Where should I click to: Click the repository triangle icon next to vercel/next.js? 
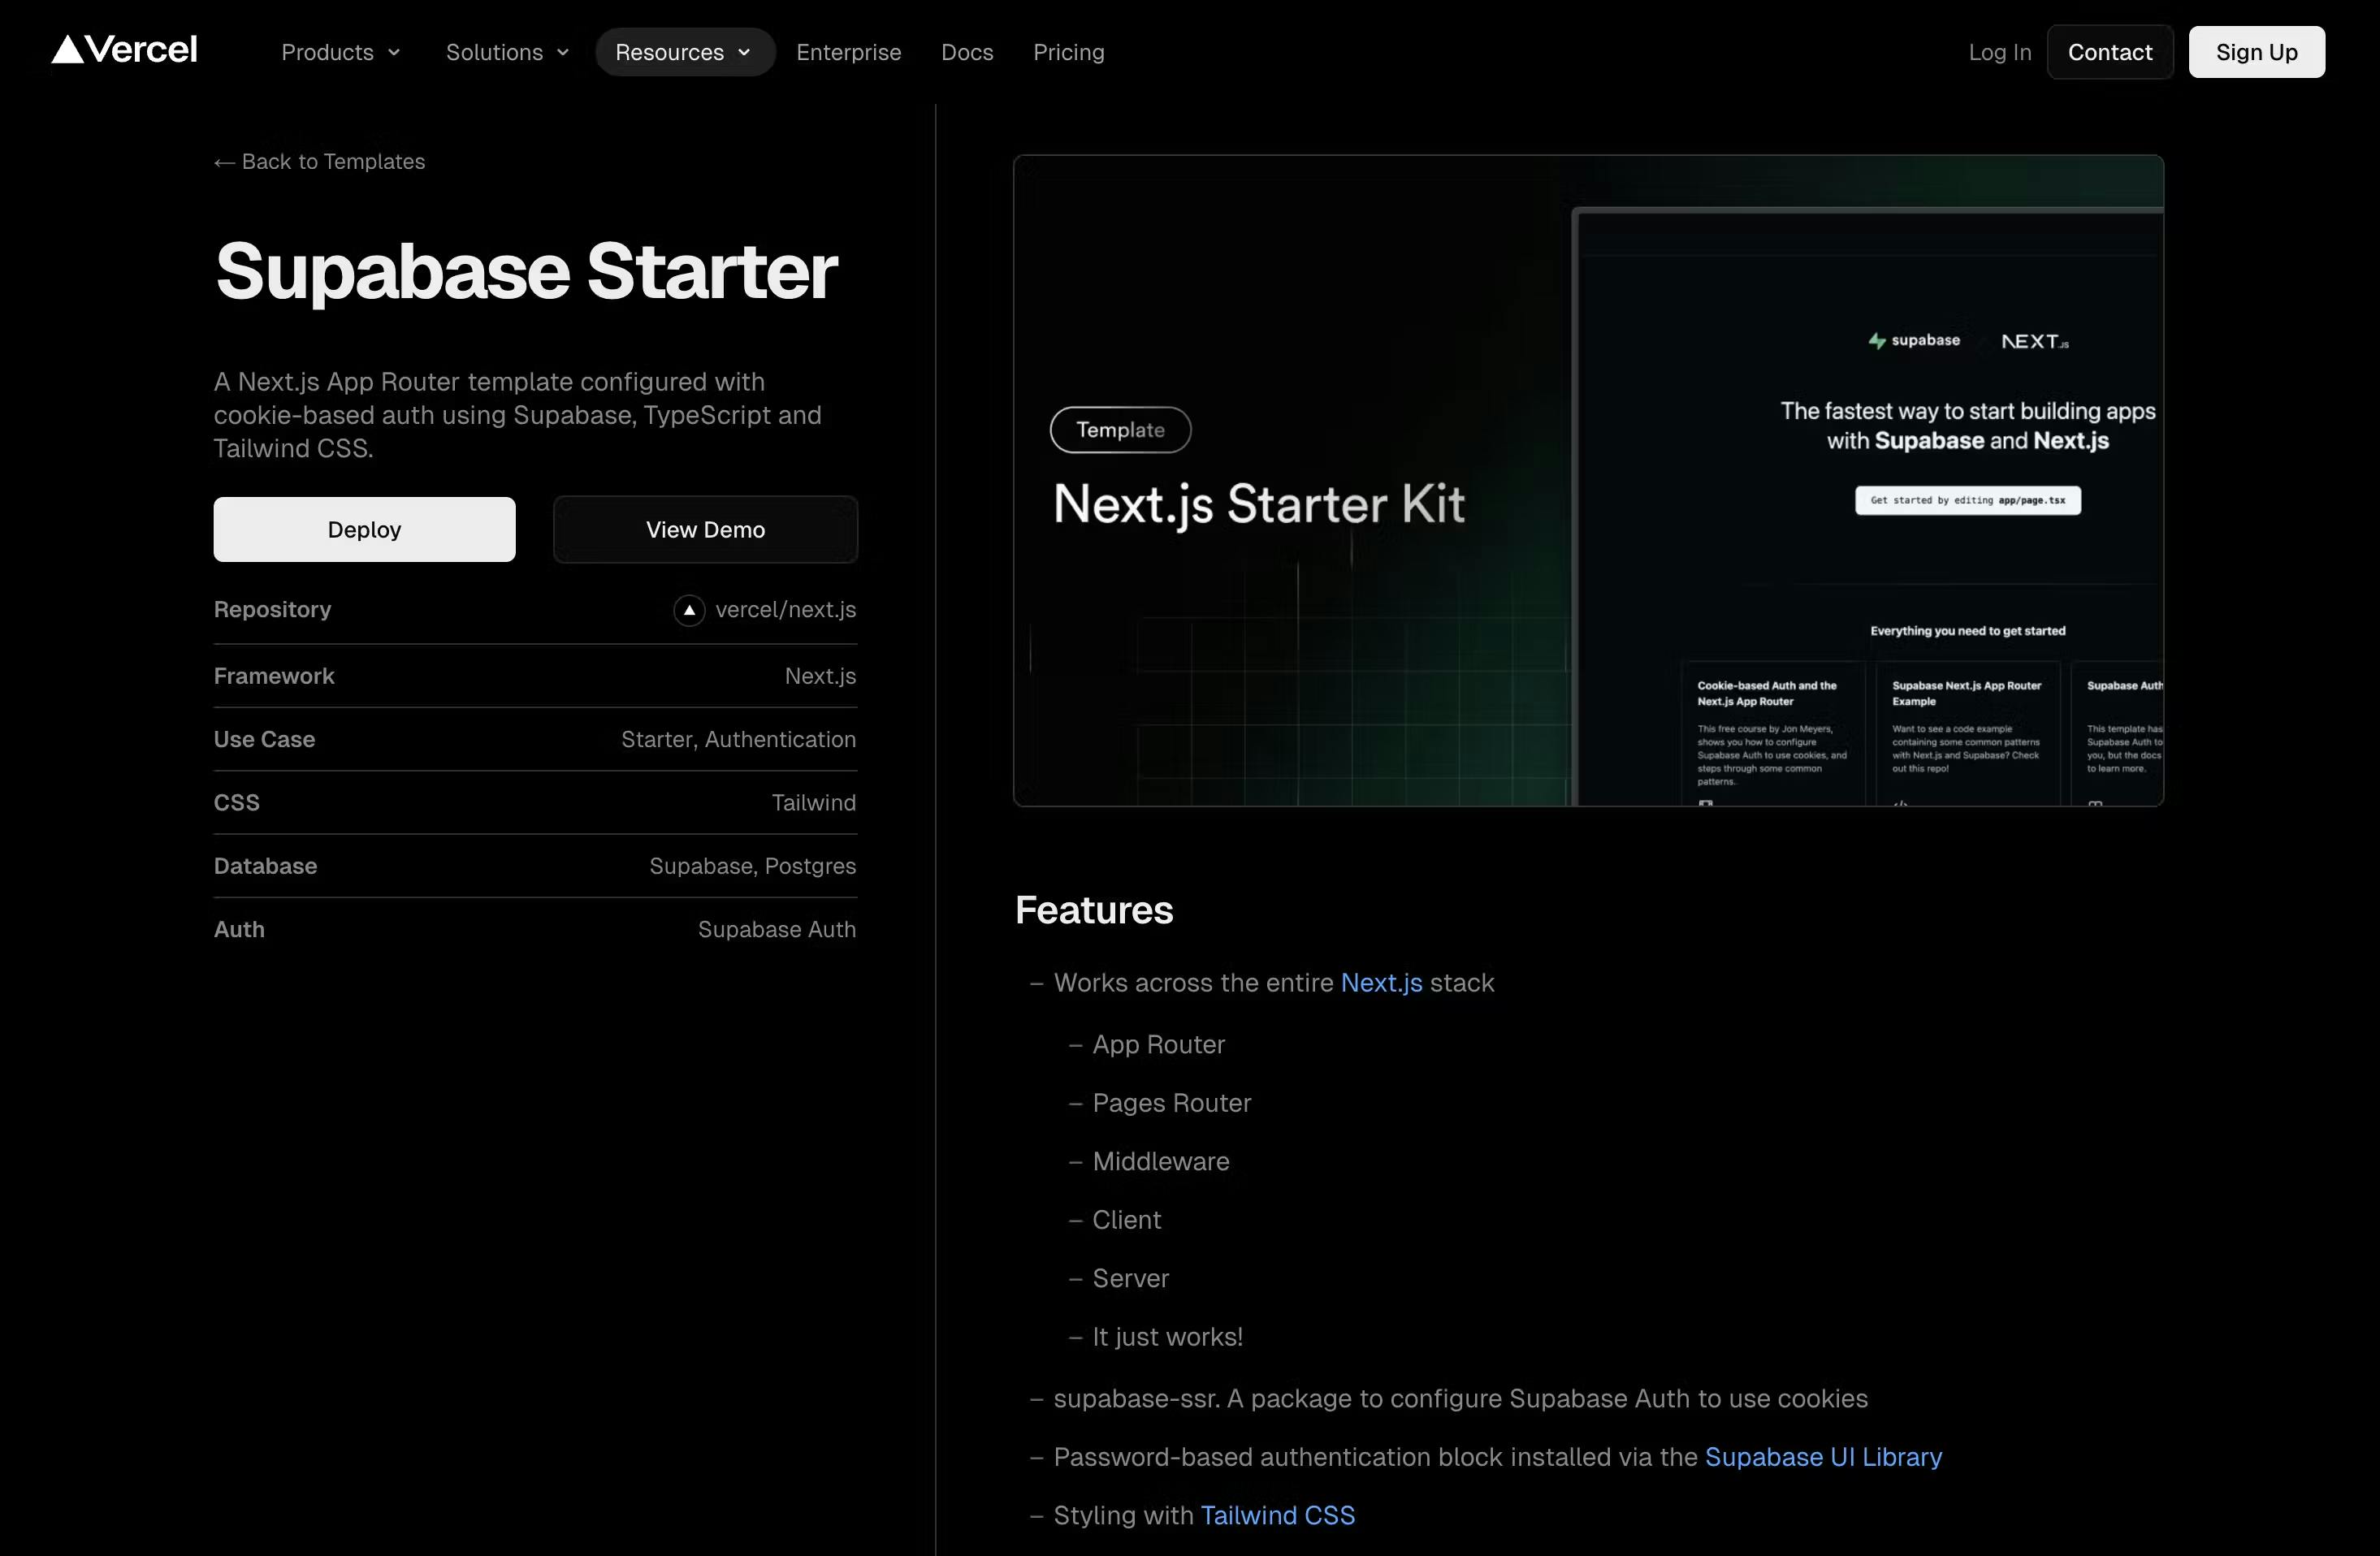pos(689,610)
